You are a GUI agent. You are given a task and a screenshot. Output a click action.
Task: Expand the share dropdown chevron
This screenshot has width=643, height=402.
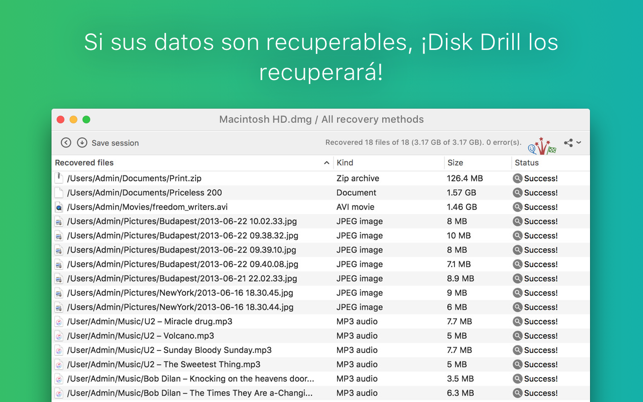point(579,142)
